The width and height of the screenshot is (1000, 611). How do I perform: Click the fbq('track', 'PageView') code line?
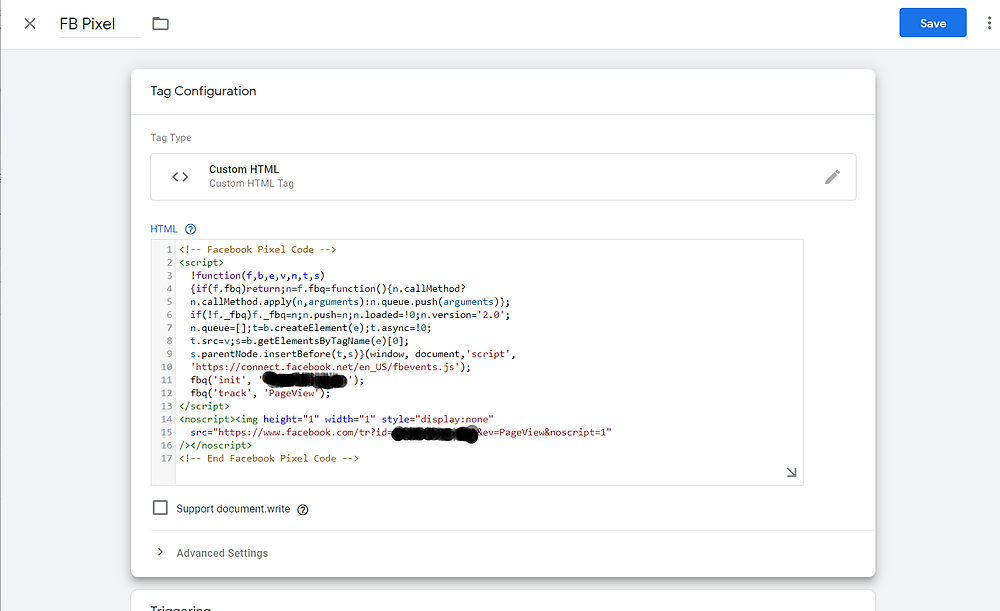tap(260, 393)
